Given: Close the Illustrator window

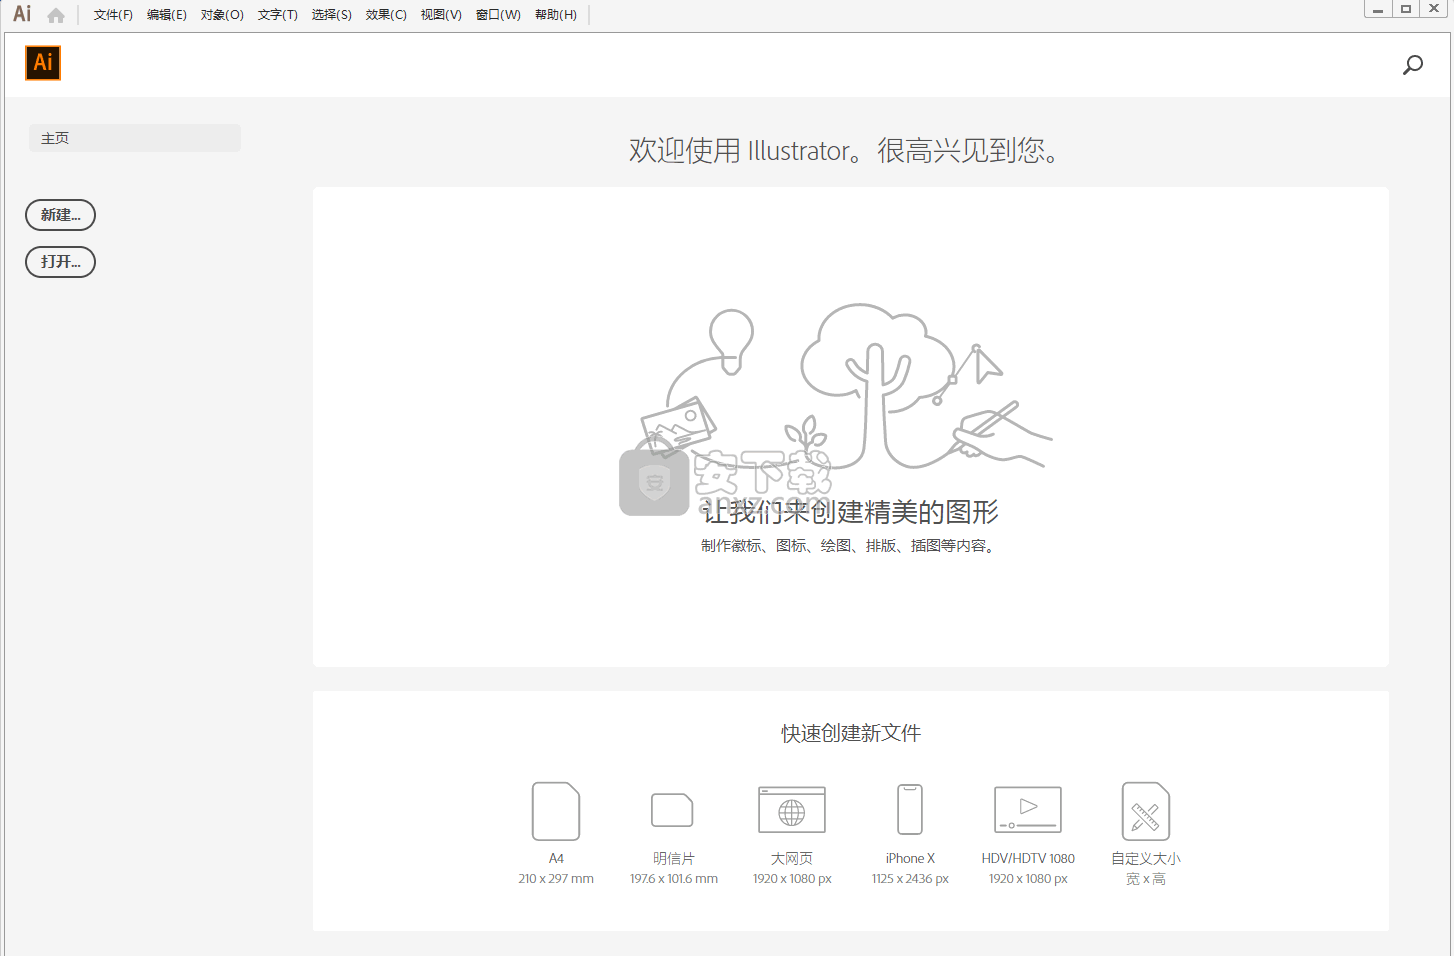Looking at the screenshot, I should [1434, 9].
